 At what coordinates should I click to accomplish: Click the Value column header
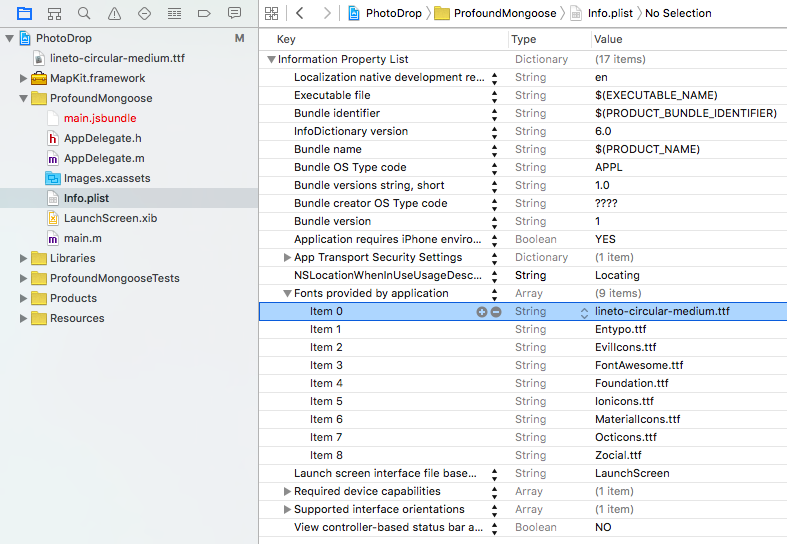pyautogui.click(x=608, y=40)
